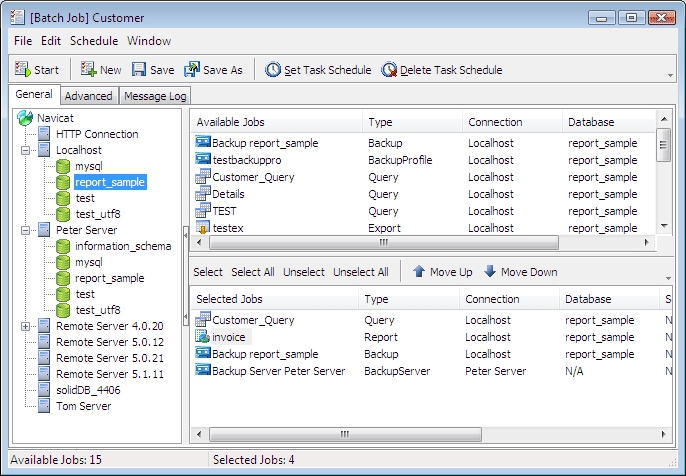Switch to the Message Log tab
The image size is (686, 476).
coord(155,96)
